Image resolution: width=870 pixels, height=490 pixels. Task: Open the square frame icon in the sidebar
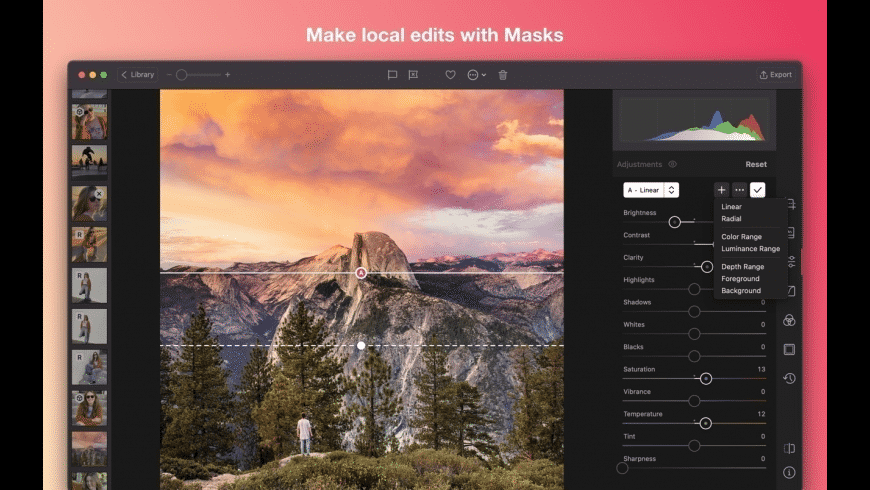pyautogui.click(x=789, y=349)
